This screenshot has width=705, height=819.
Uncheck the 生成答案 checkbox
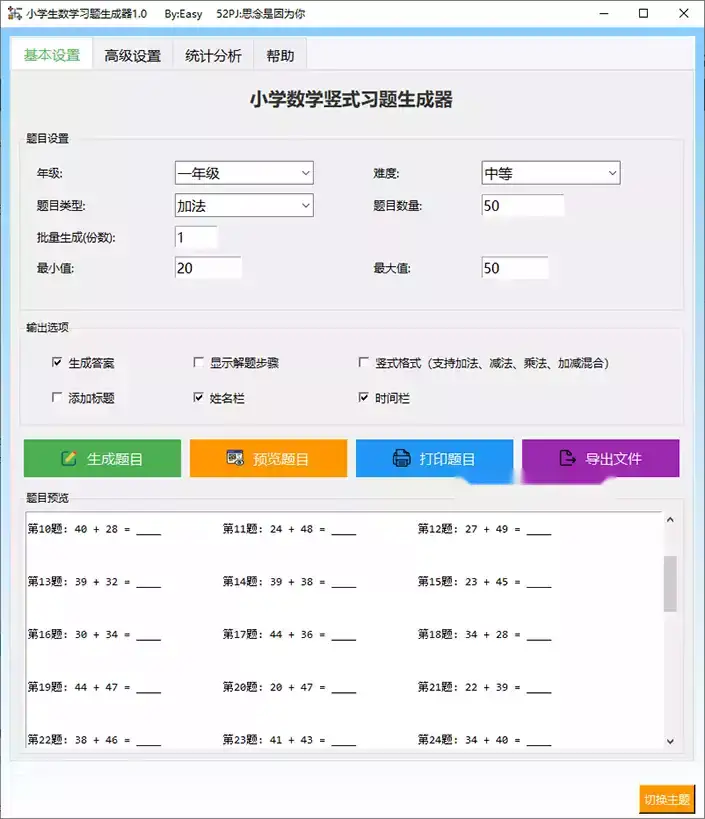(x=57, y=363)
